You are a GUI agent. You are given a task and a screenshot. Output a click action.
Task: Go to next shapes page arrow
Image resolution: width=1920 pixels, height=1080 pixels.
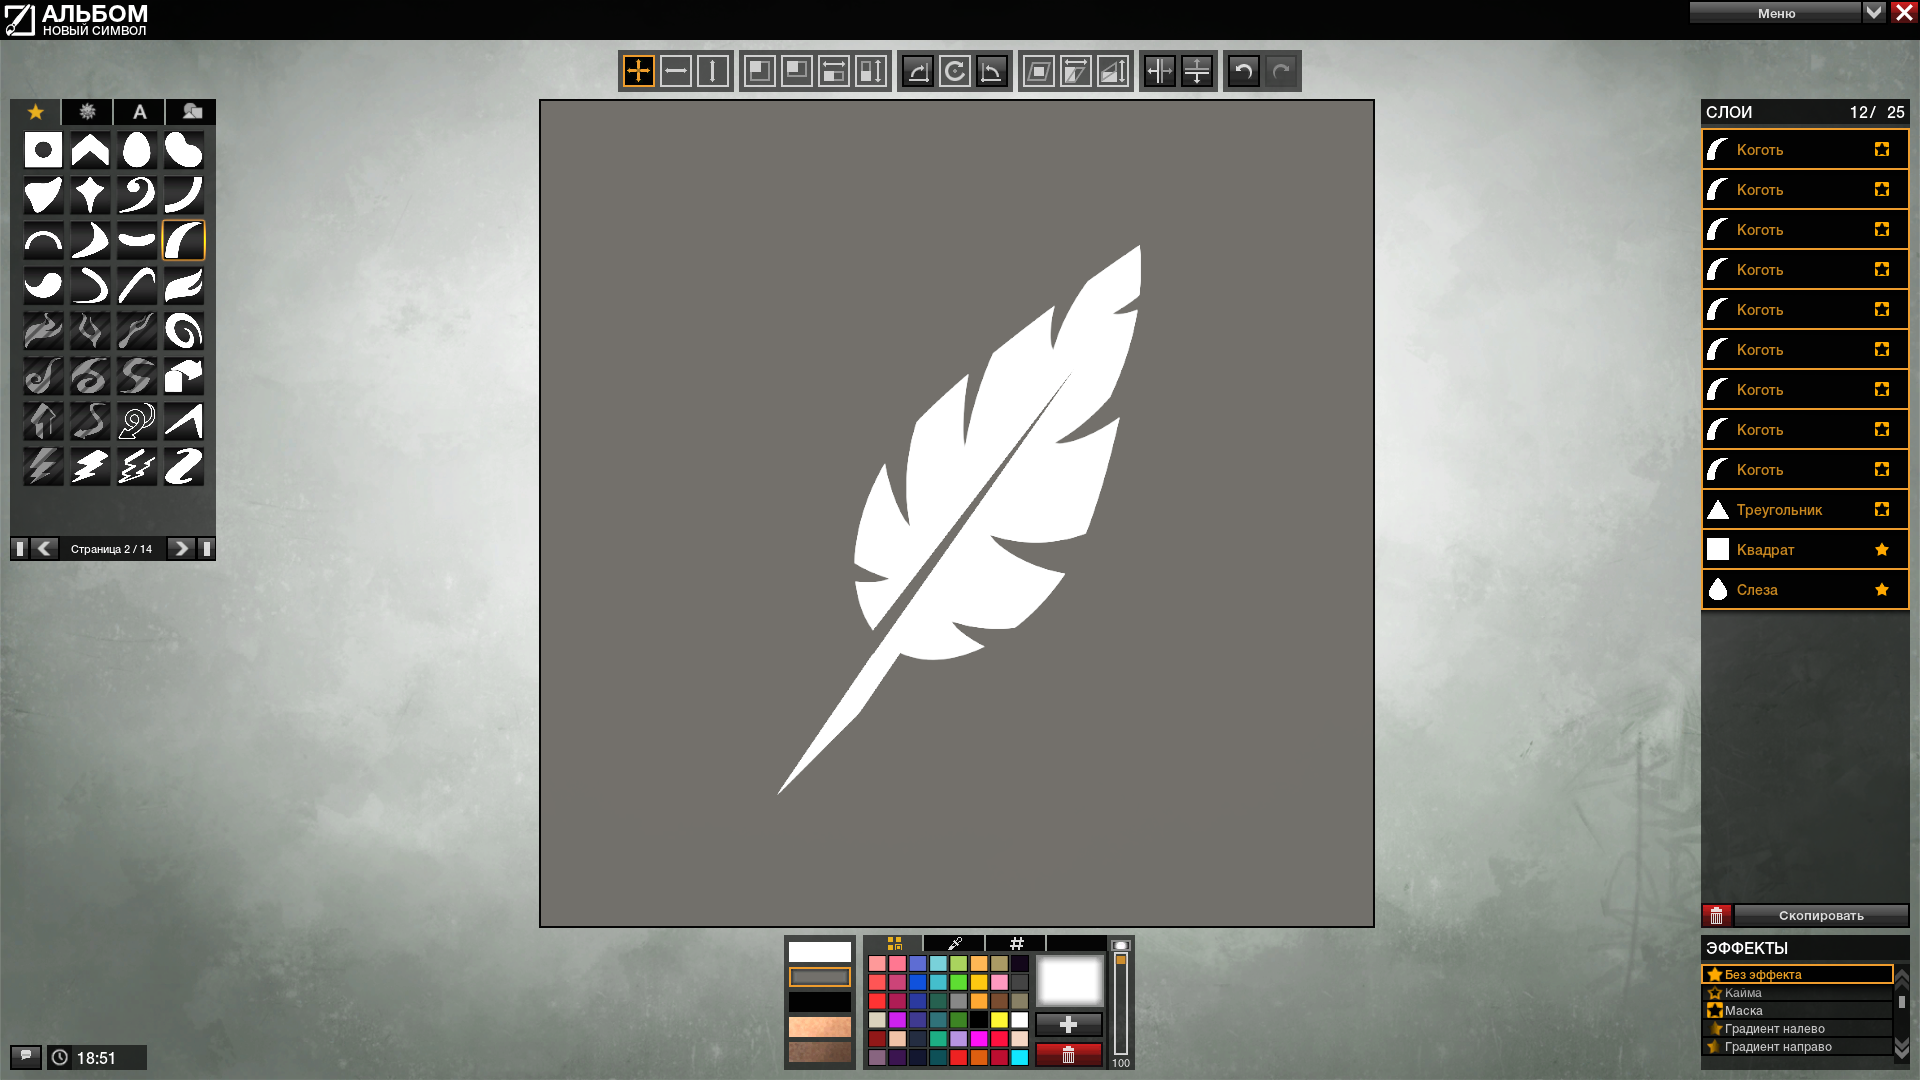(181, 548)
